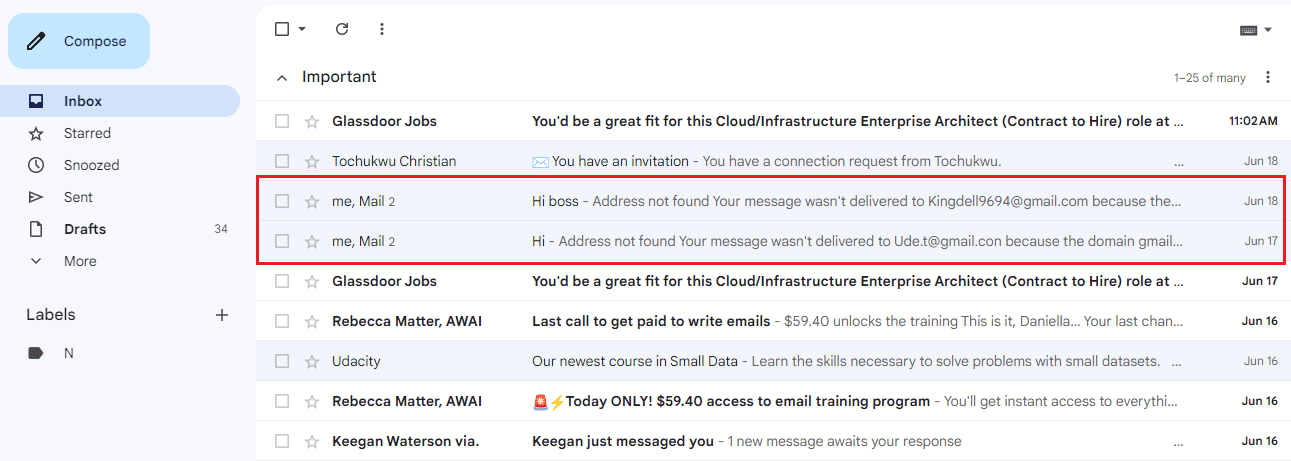Click the plus icon to create new label
This screenshot has width=1291, height=461.
(x=222, y=315)
